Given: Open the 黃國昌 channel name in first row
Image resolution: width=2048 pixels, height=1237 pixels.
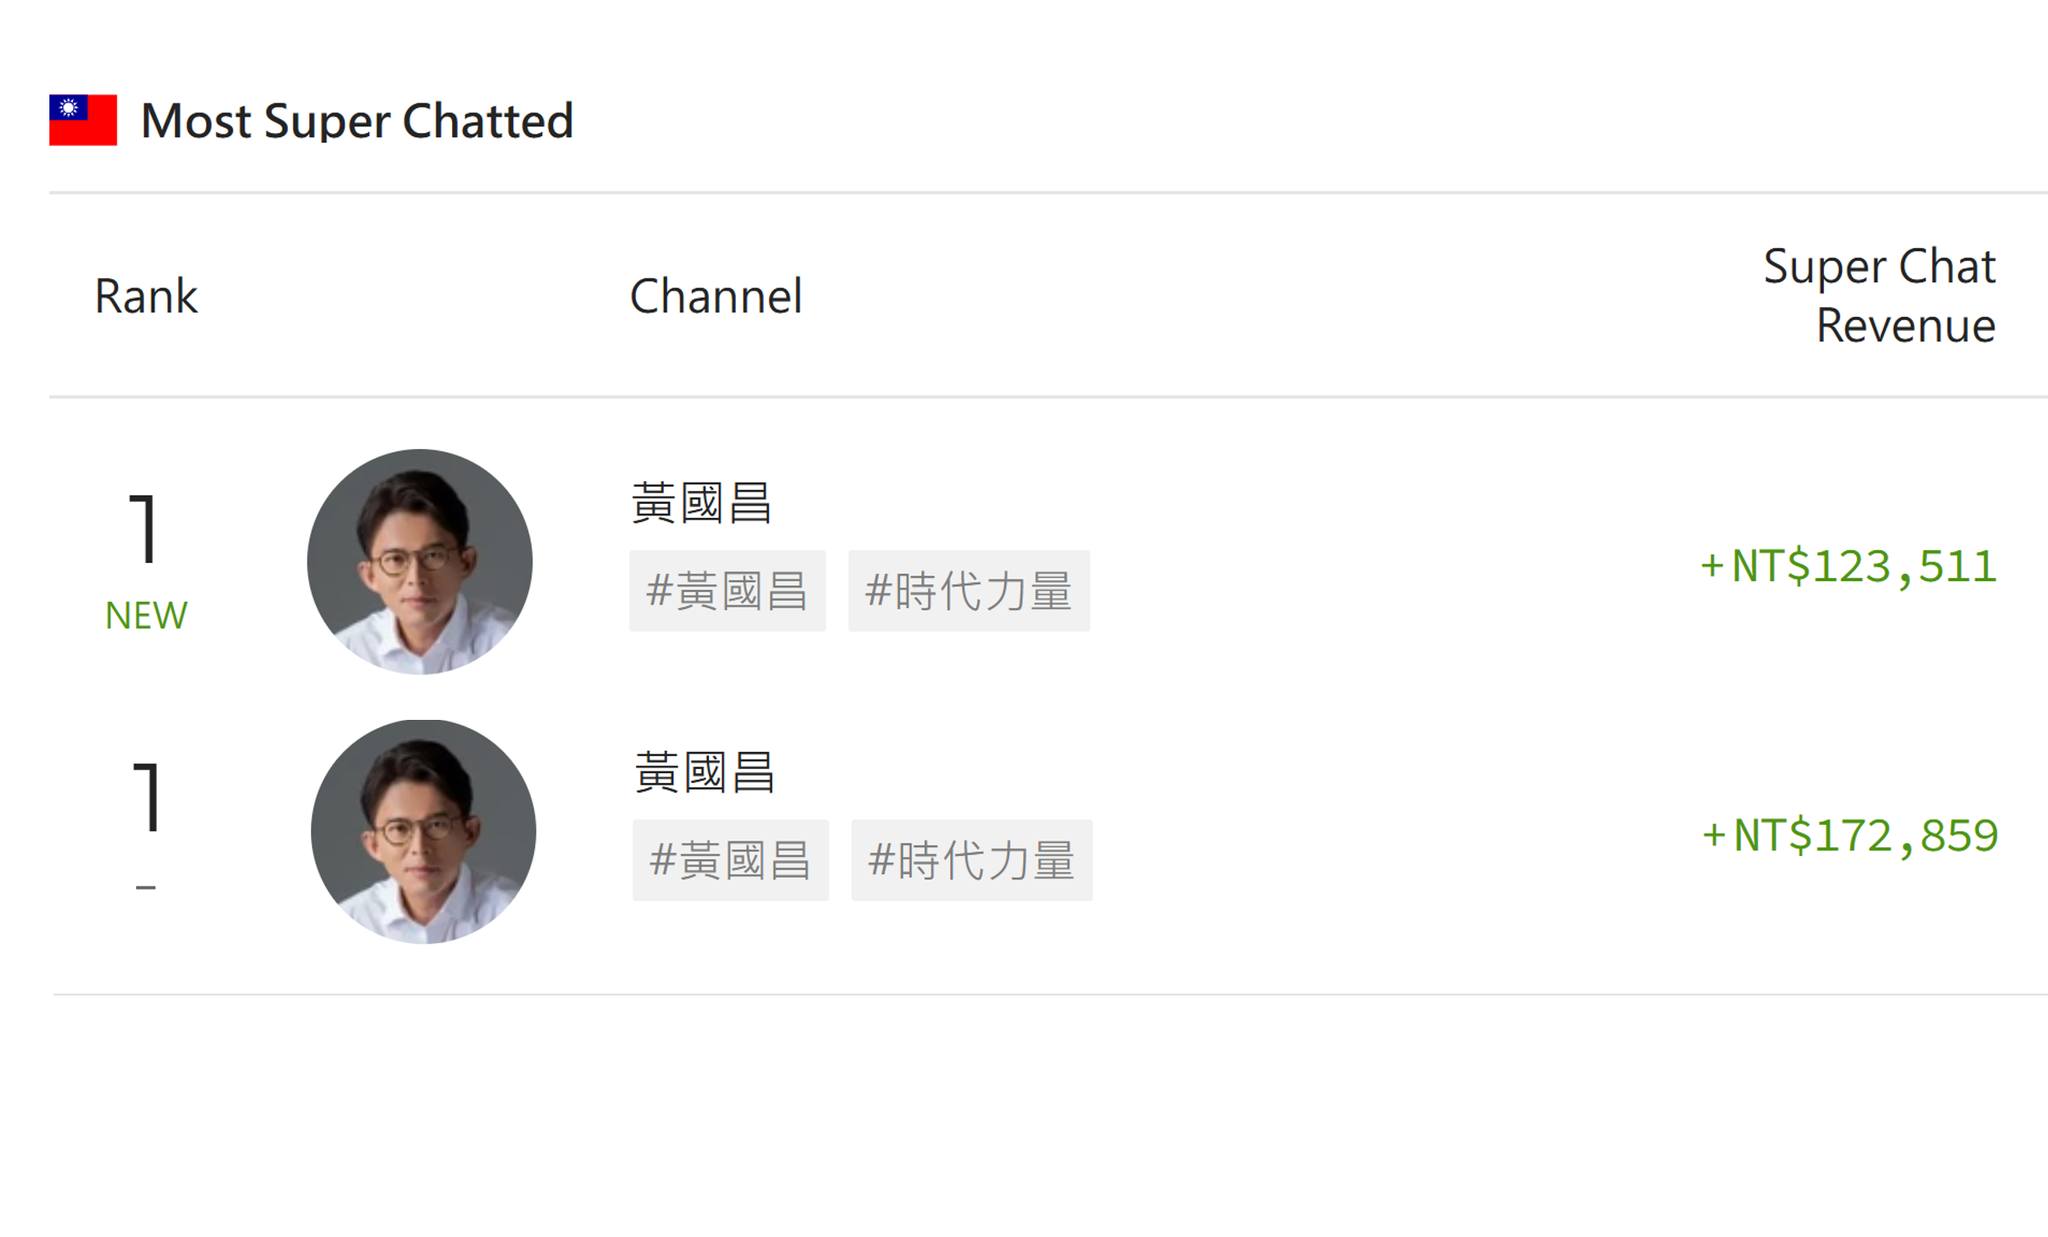Looking at the screenshot, I should 701,503.
